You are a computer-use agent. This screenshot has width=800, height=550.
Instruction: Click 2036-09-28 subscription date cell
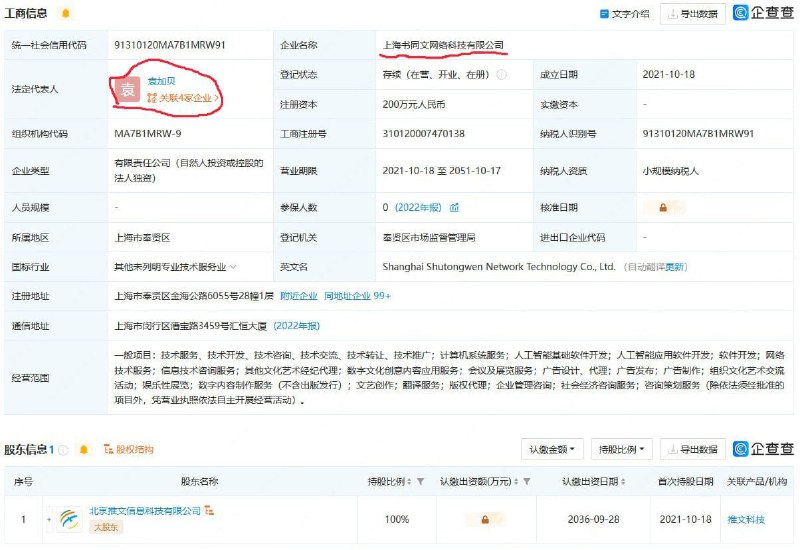(593, 519)
